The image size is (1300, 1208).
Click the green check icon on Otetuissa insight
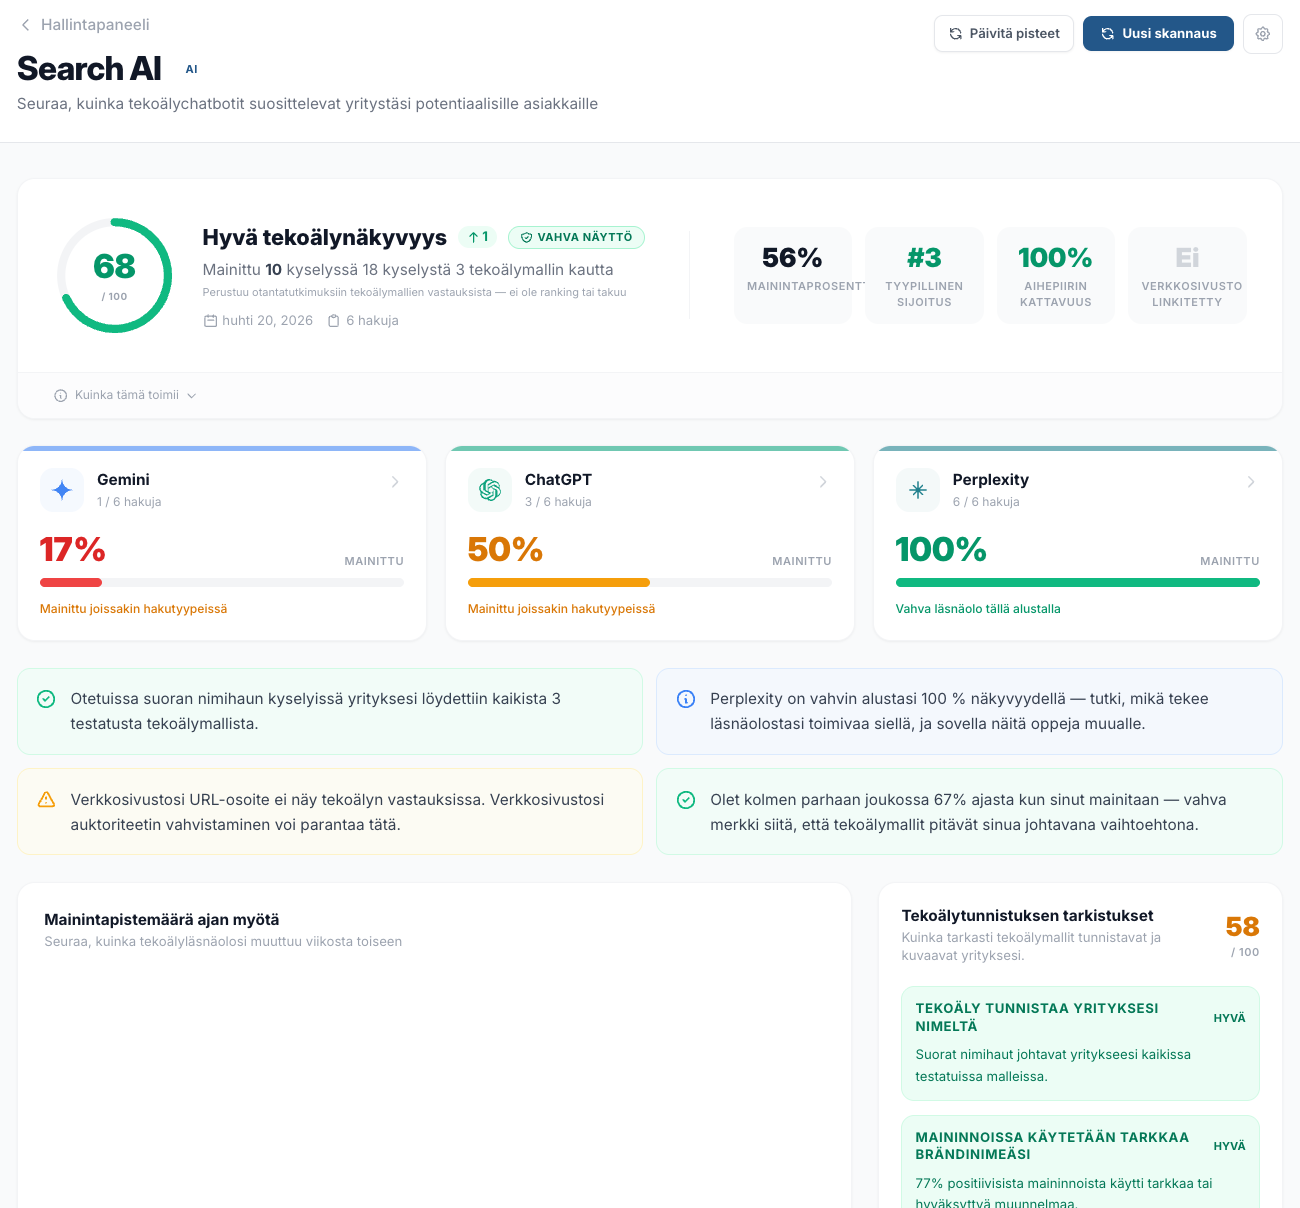[x=46, y=699]
